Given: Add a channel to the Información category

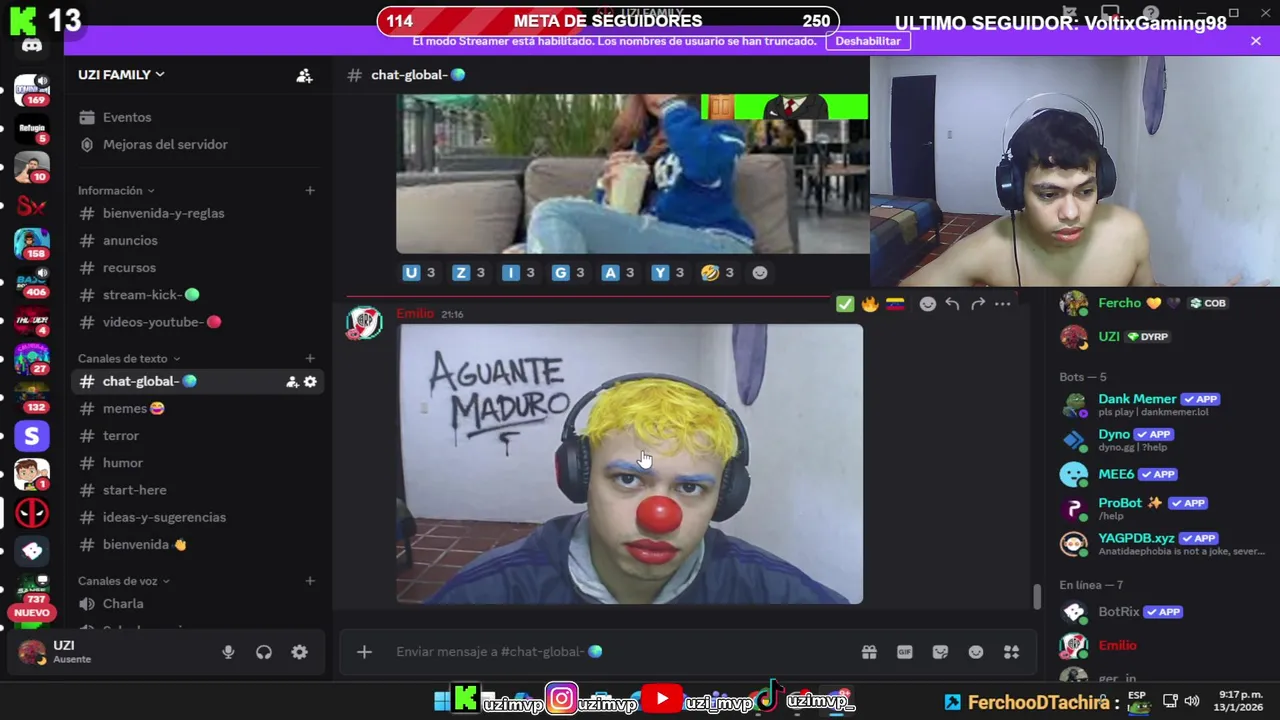Looking at the screenshot, I should (x=310, y=190).
